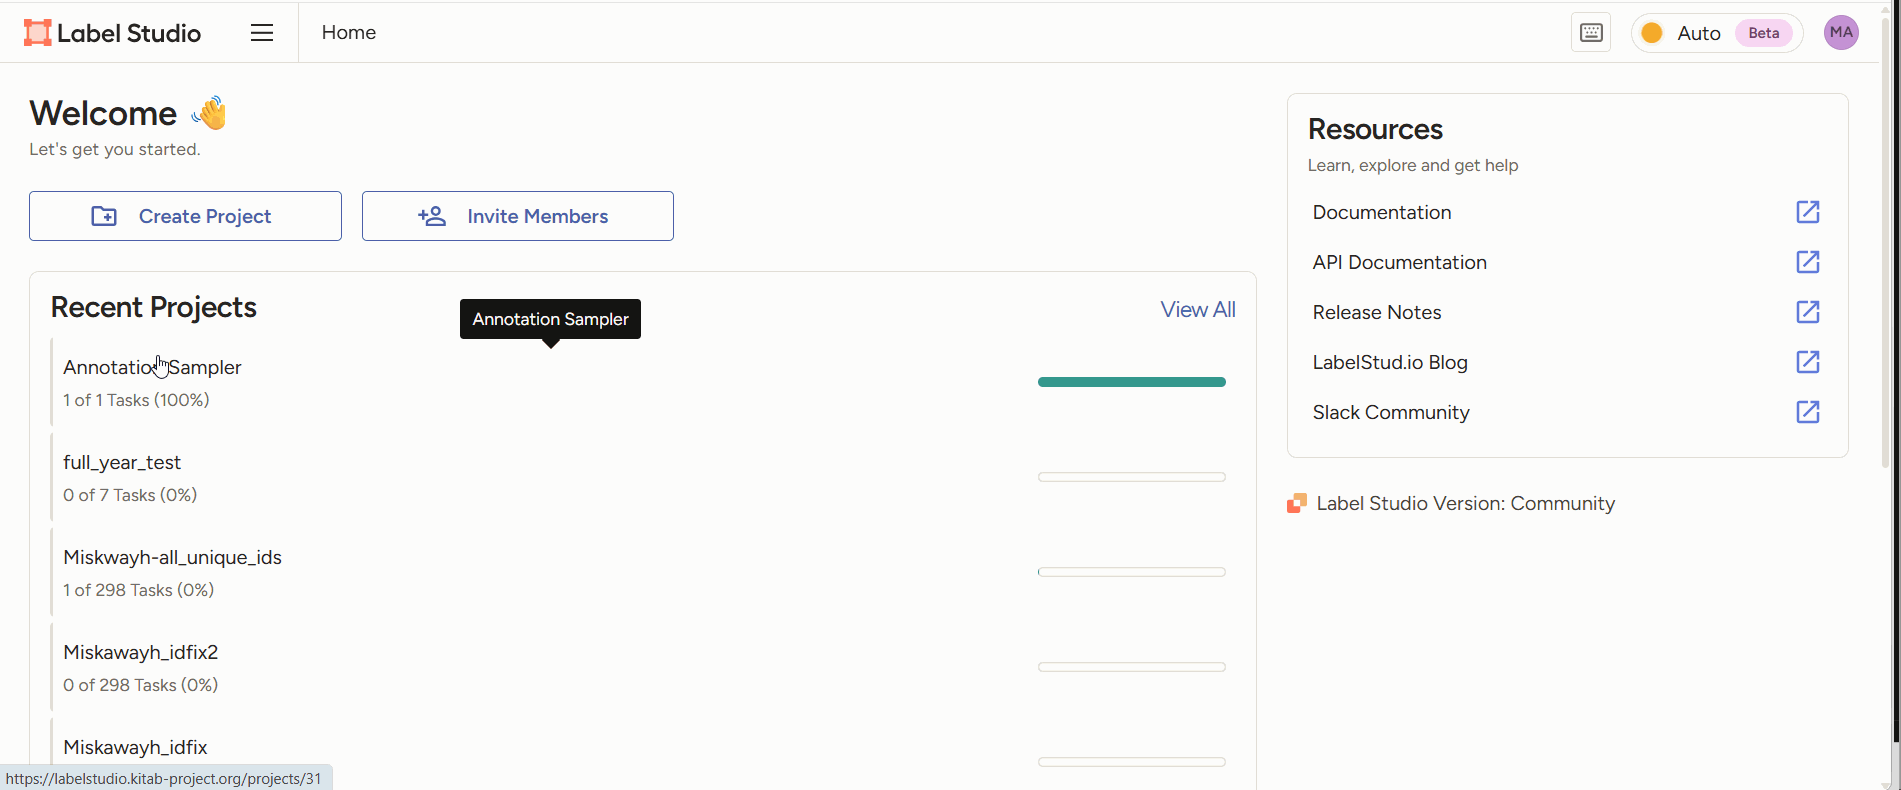Click Annotation Sampler green progress bar
Screen dimensions: 1901x790
(1131, 382)
